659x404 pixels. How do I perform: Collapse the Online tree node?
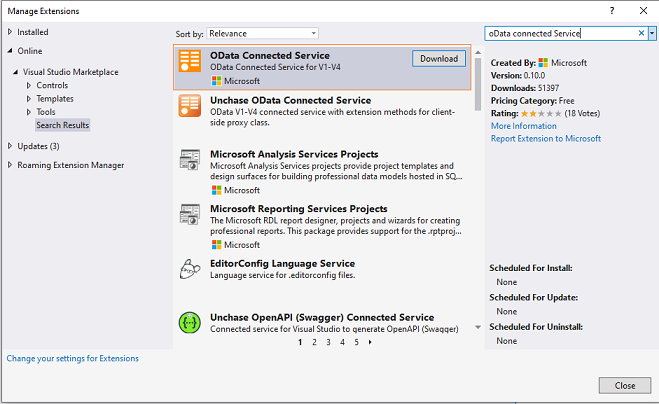(x=11, y=50)
